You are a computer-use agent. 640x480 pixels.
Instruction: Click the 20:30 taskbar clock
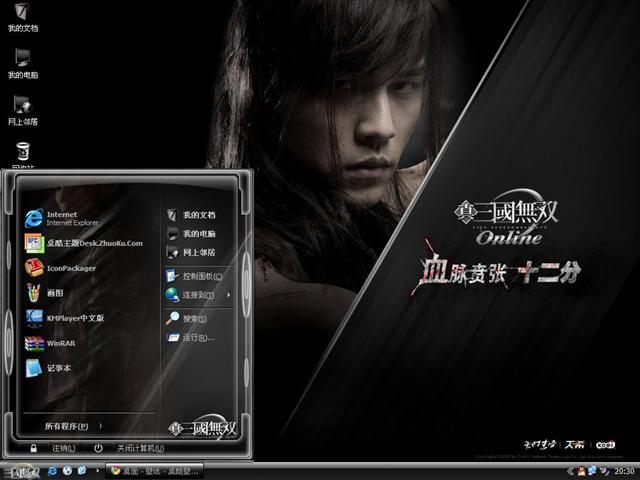coord(624,471)
